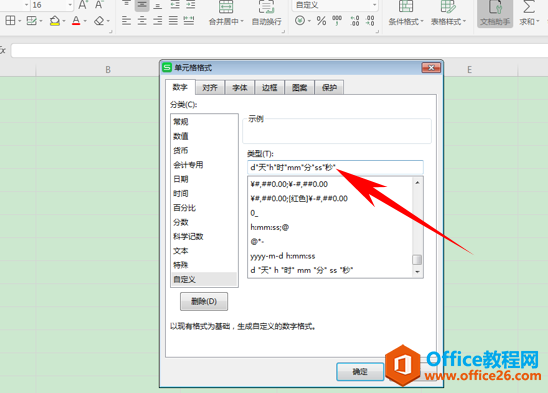The width and height of the screenshot is (548, 393).
Task: Click the font color A icon
Action: (76, 21)
